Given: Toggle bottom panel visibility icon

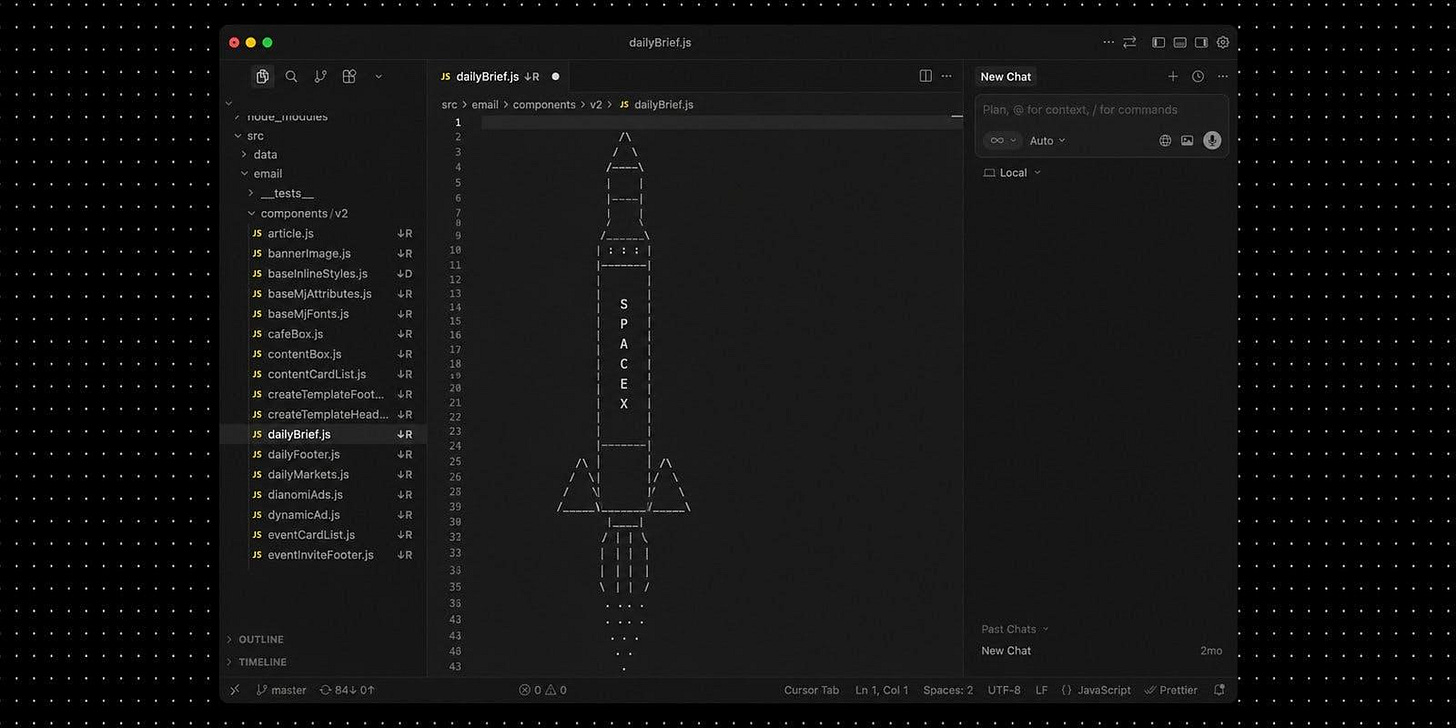Looking at the screenshot, I should click(1180, 42).
